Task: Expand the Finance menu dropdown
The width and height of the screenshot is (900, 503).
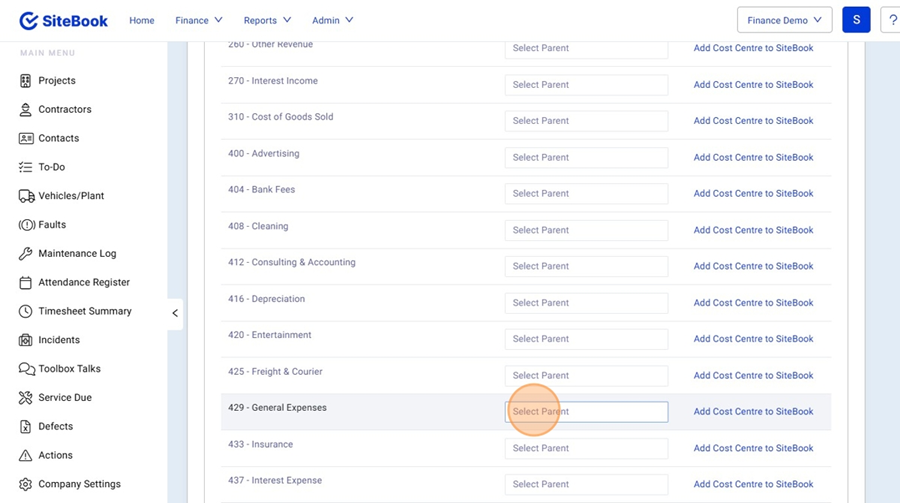Action: [199, 20]
